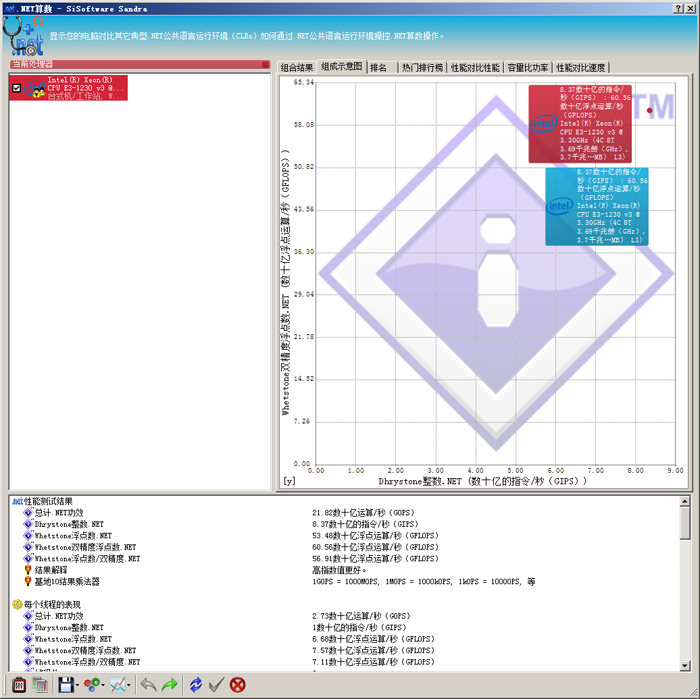Click the gray checkmark OK icon
The width and height of the screenshot is (700, 699).
pyautogui.click(x=217, y=685)
